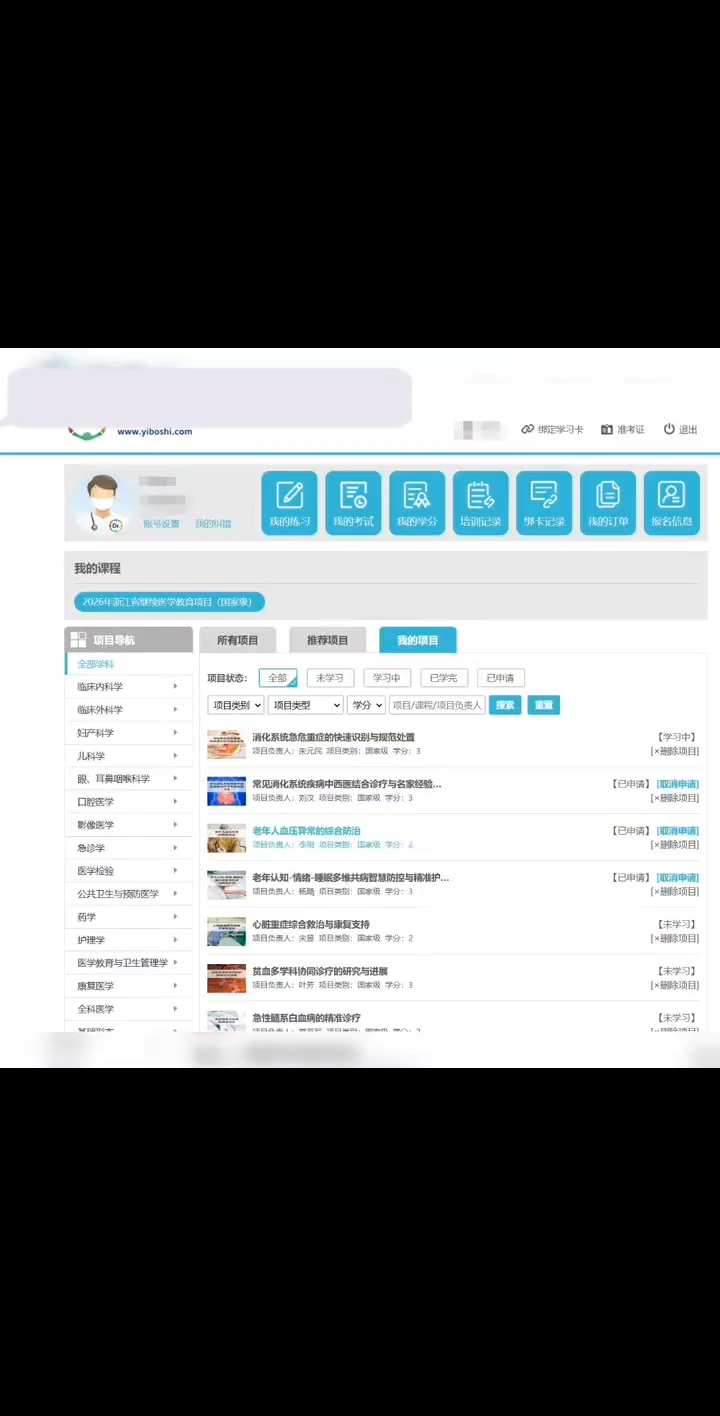Open 绑卡记录 icon tile

[544, 503]
